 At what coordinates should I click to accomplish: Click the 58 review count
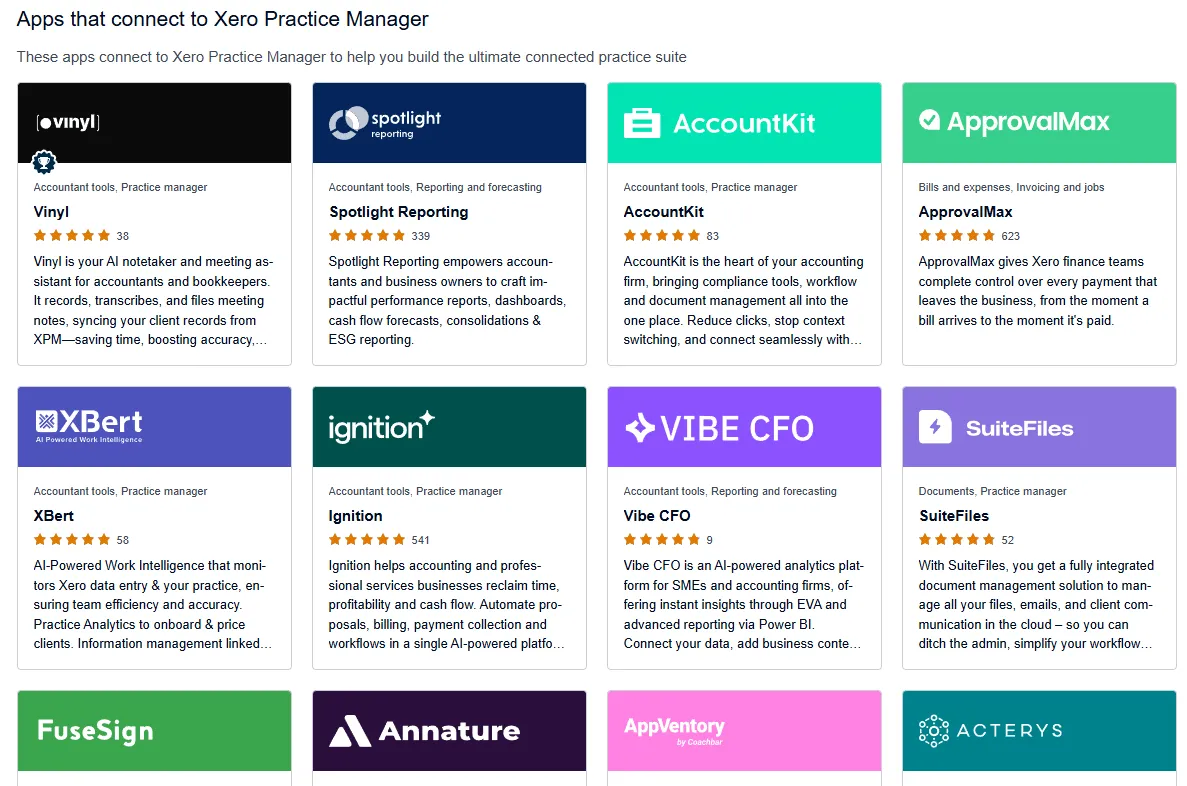tap(123, 540)
